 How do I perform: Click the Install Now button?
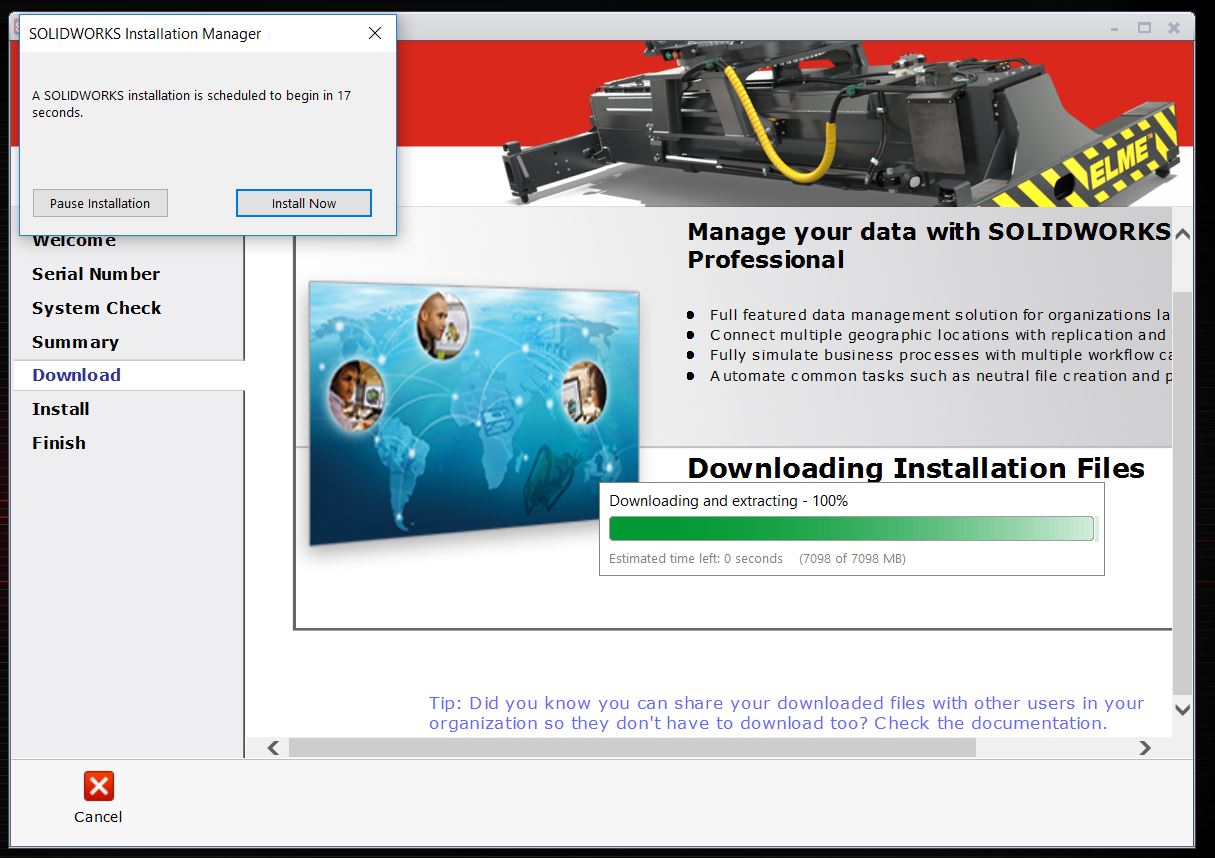304,203
